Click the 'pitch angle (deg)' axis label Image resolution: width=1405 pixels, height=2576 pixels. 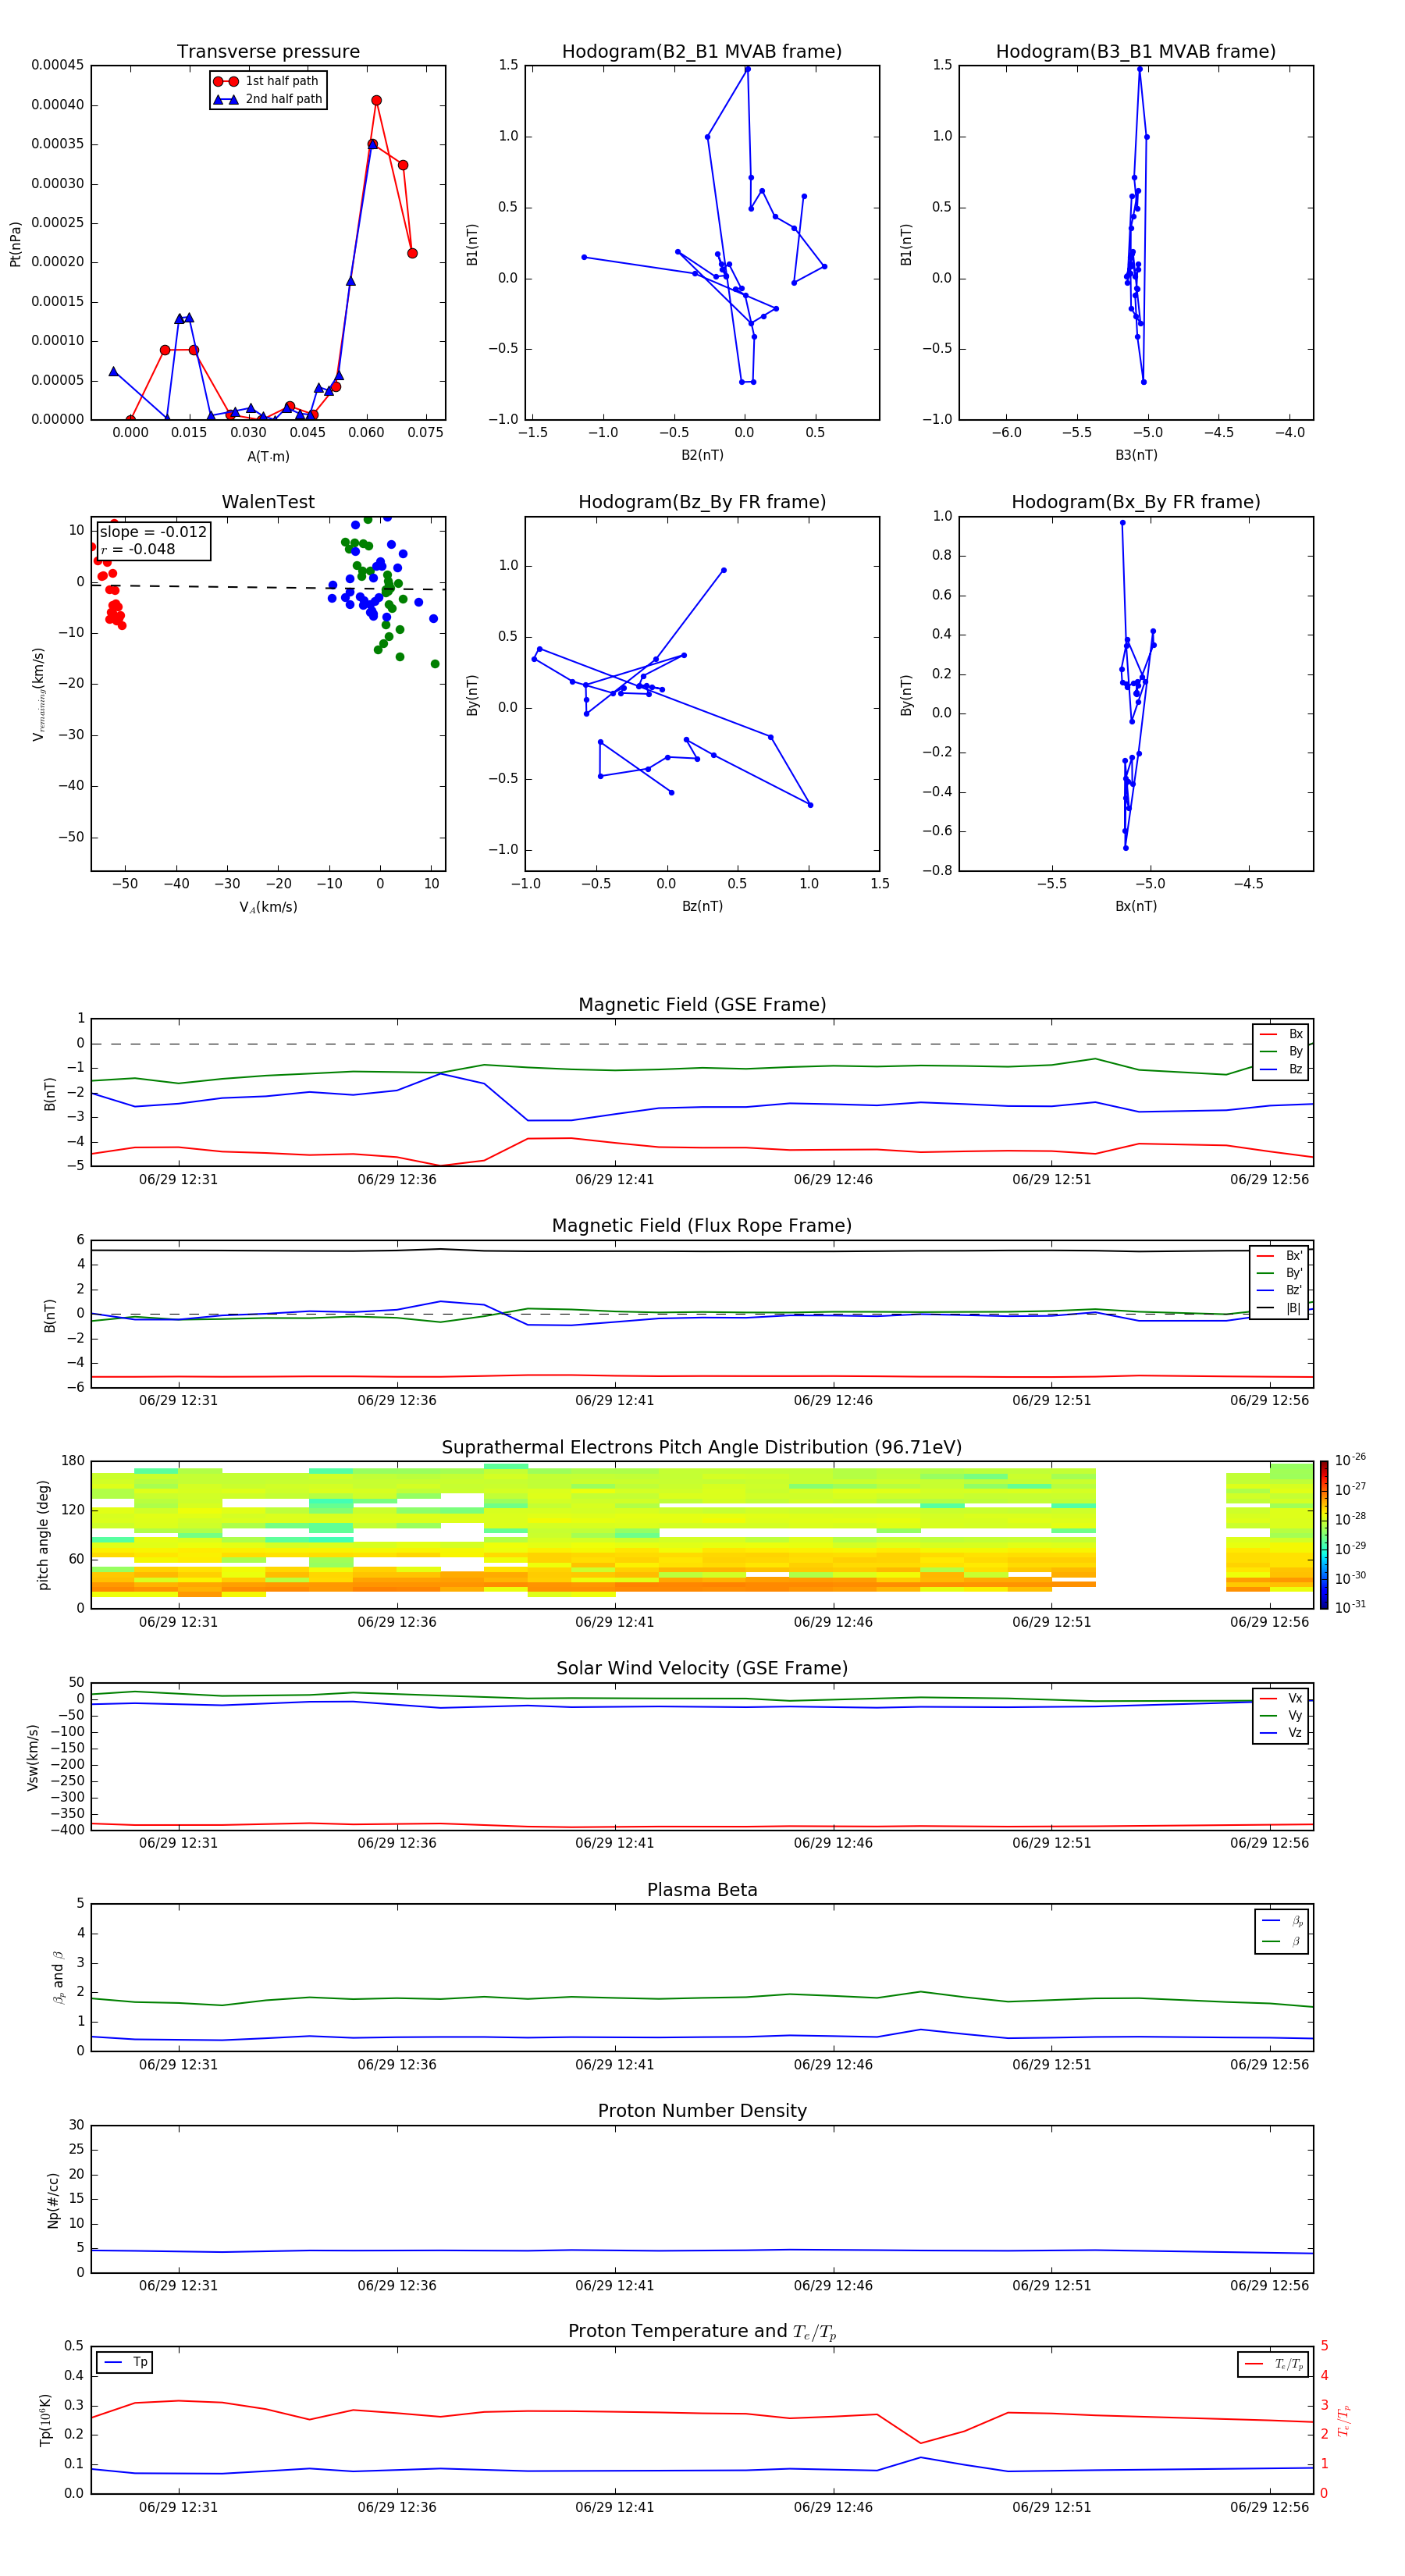click(43, 1535)
